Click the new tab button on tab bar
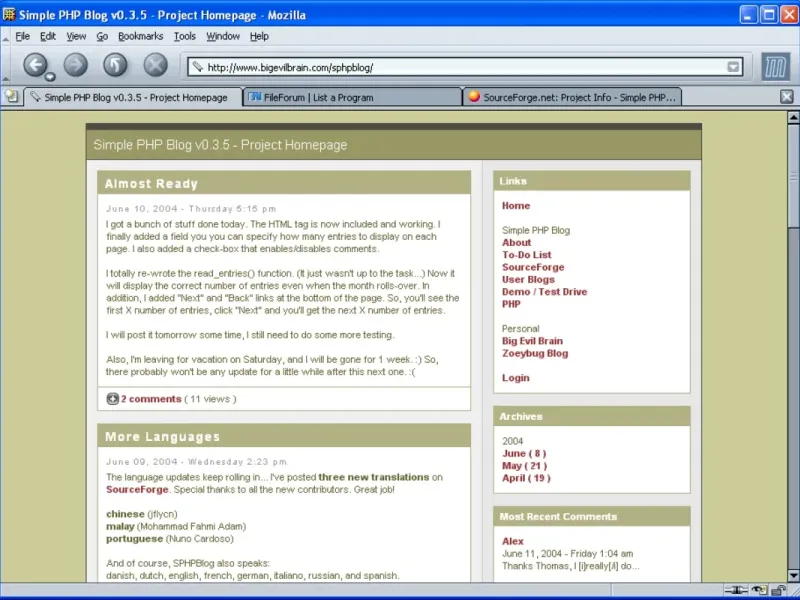Viewport: 800px width, 600px height. tap(11, 96)
